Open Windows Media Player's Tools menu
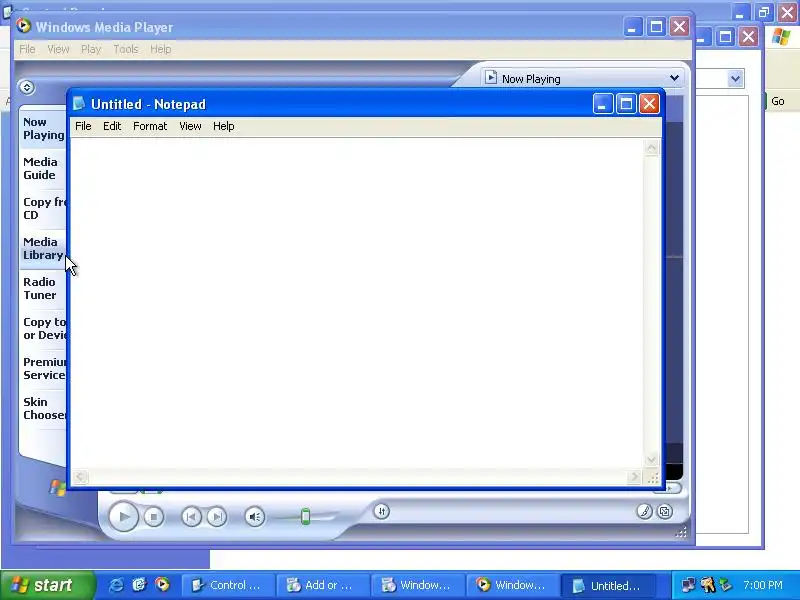This screenshot has width=800, height=600. coord(126,49)
